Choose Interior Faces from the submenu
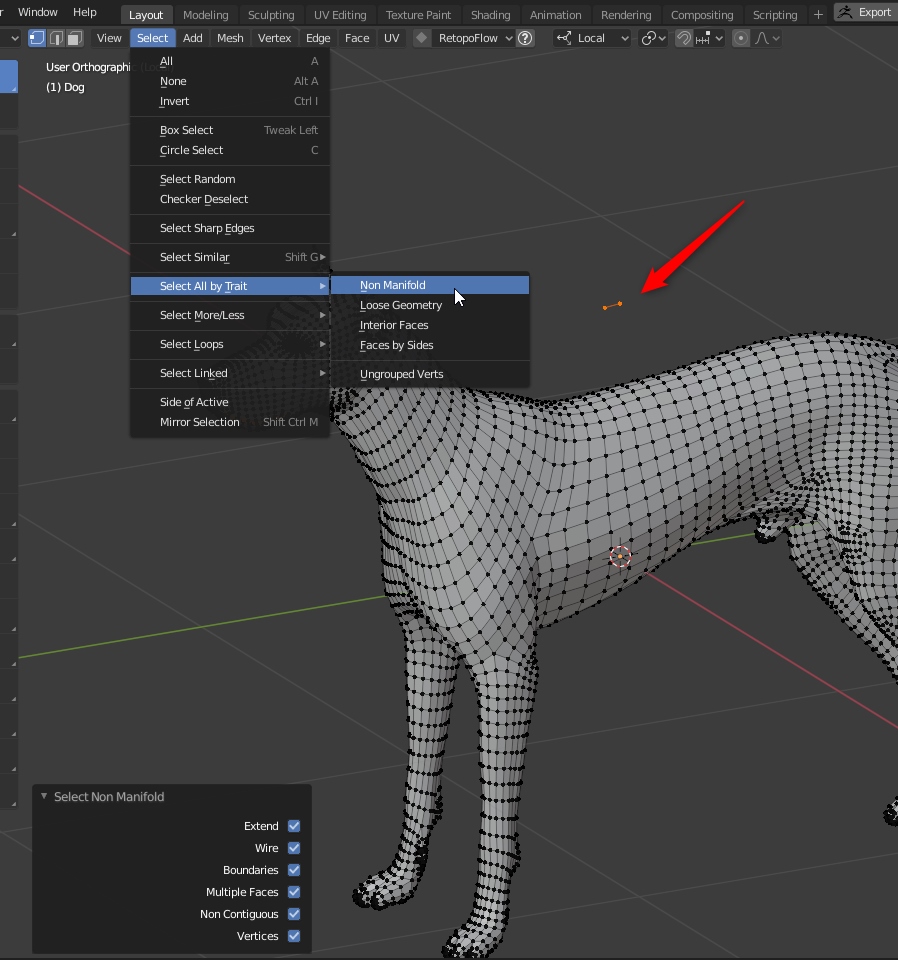This screenshot has height=960, width=898. [x=430, y=325]
